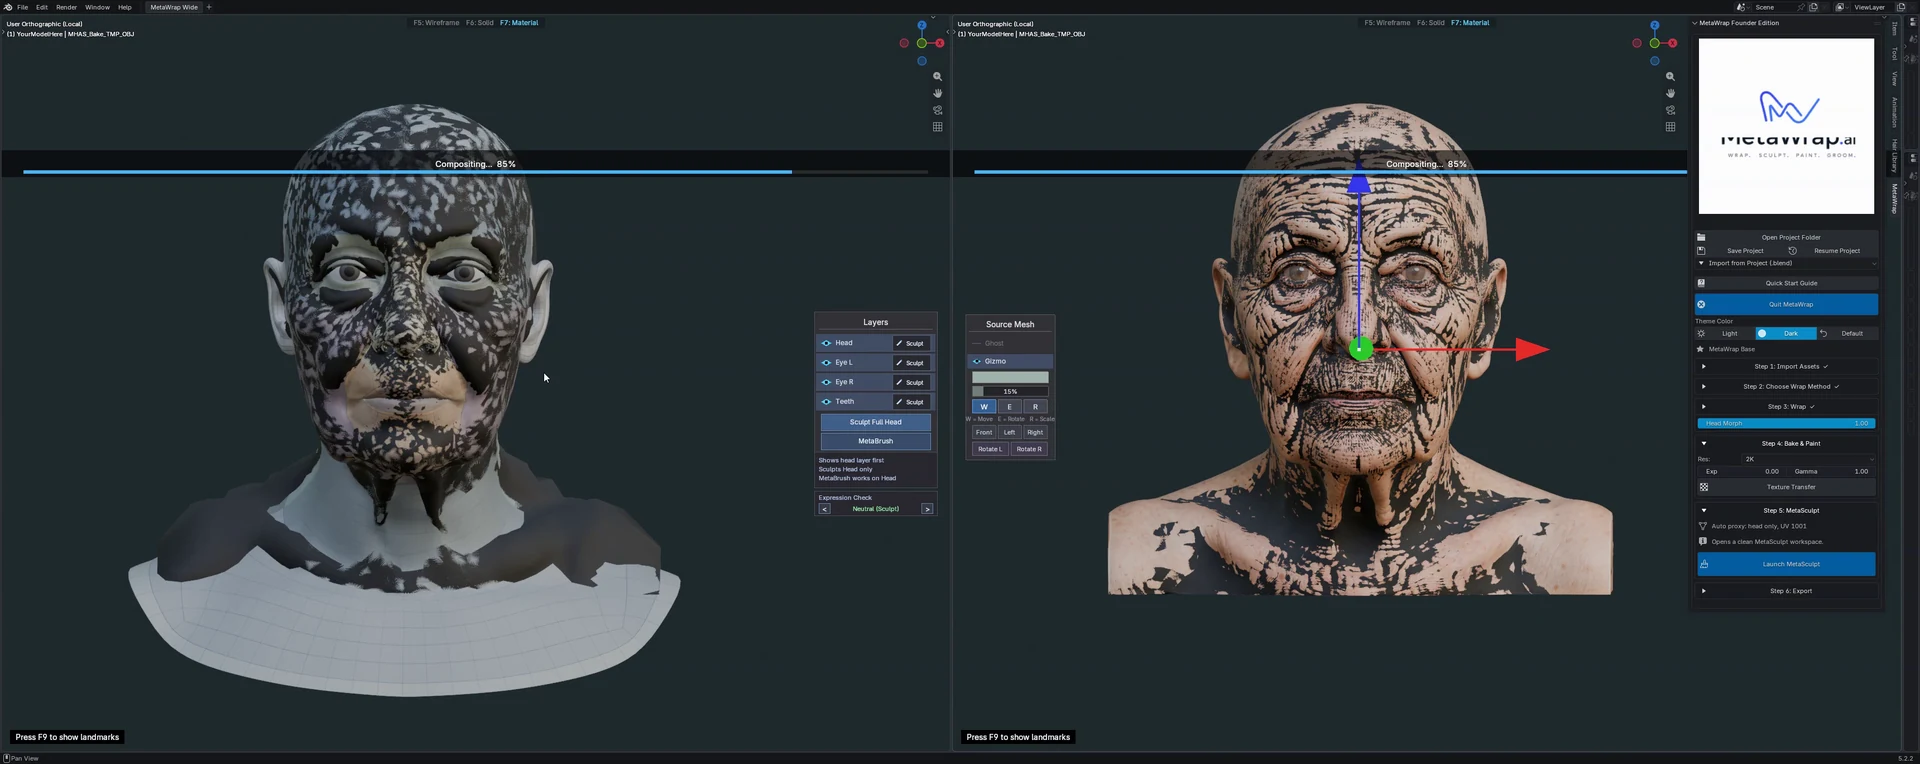
Task: Toggle camera view icon in left viewport
Action: click(937, 110)
